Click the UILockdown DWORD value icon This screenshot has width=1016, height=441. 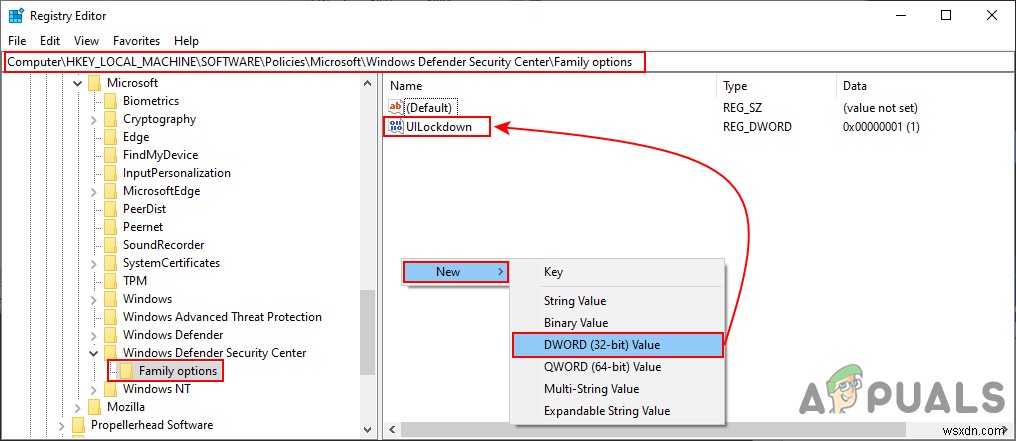tap(395, 127)
